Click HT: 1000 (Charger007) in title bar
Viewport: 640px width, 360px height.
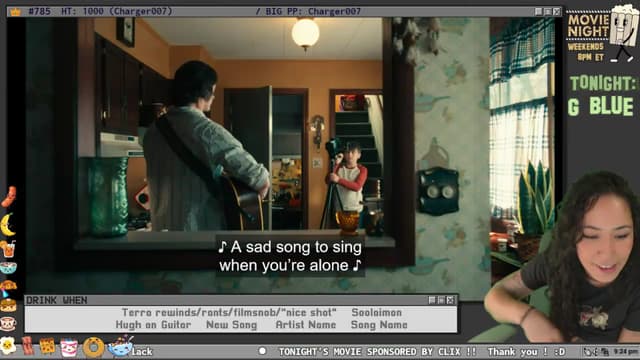[117, 11]
